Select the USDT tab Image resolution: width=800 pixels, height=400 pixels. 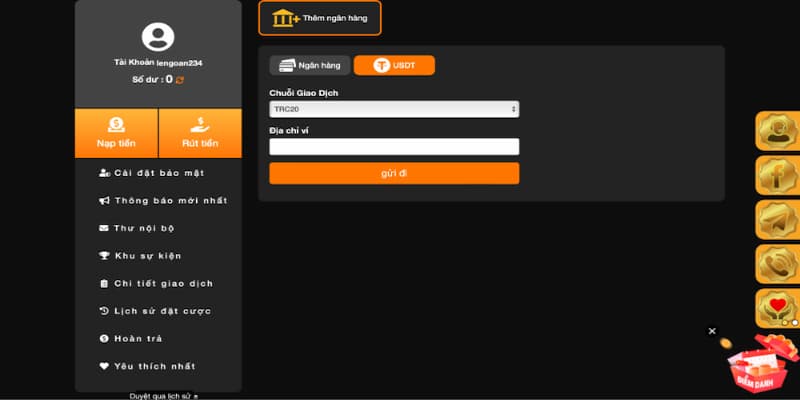coord(394,65)
